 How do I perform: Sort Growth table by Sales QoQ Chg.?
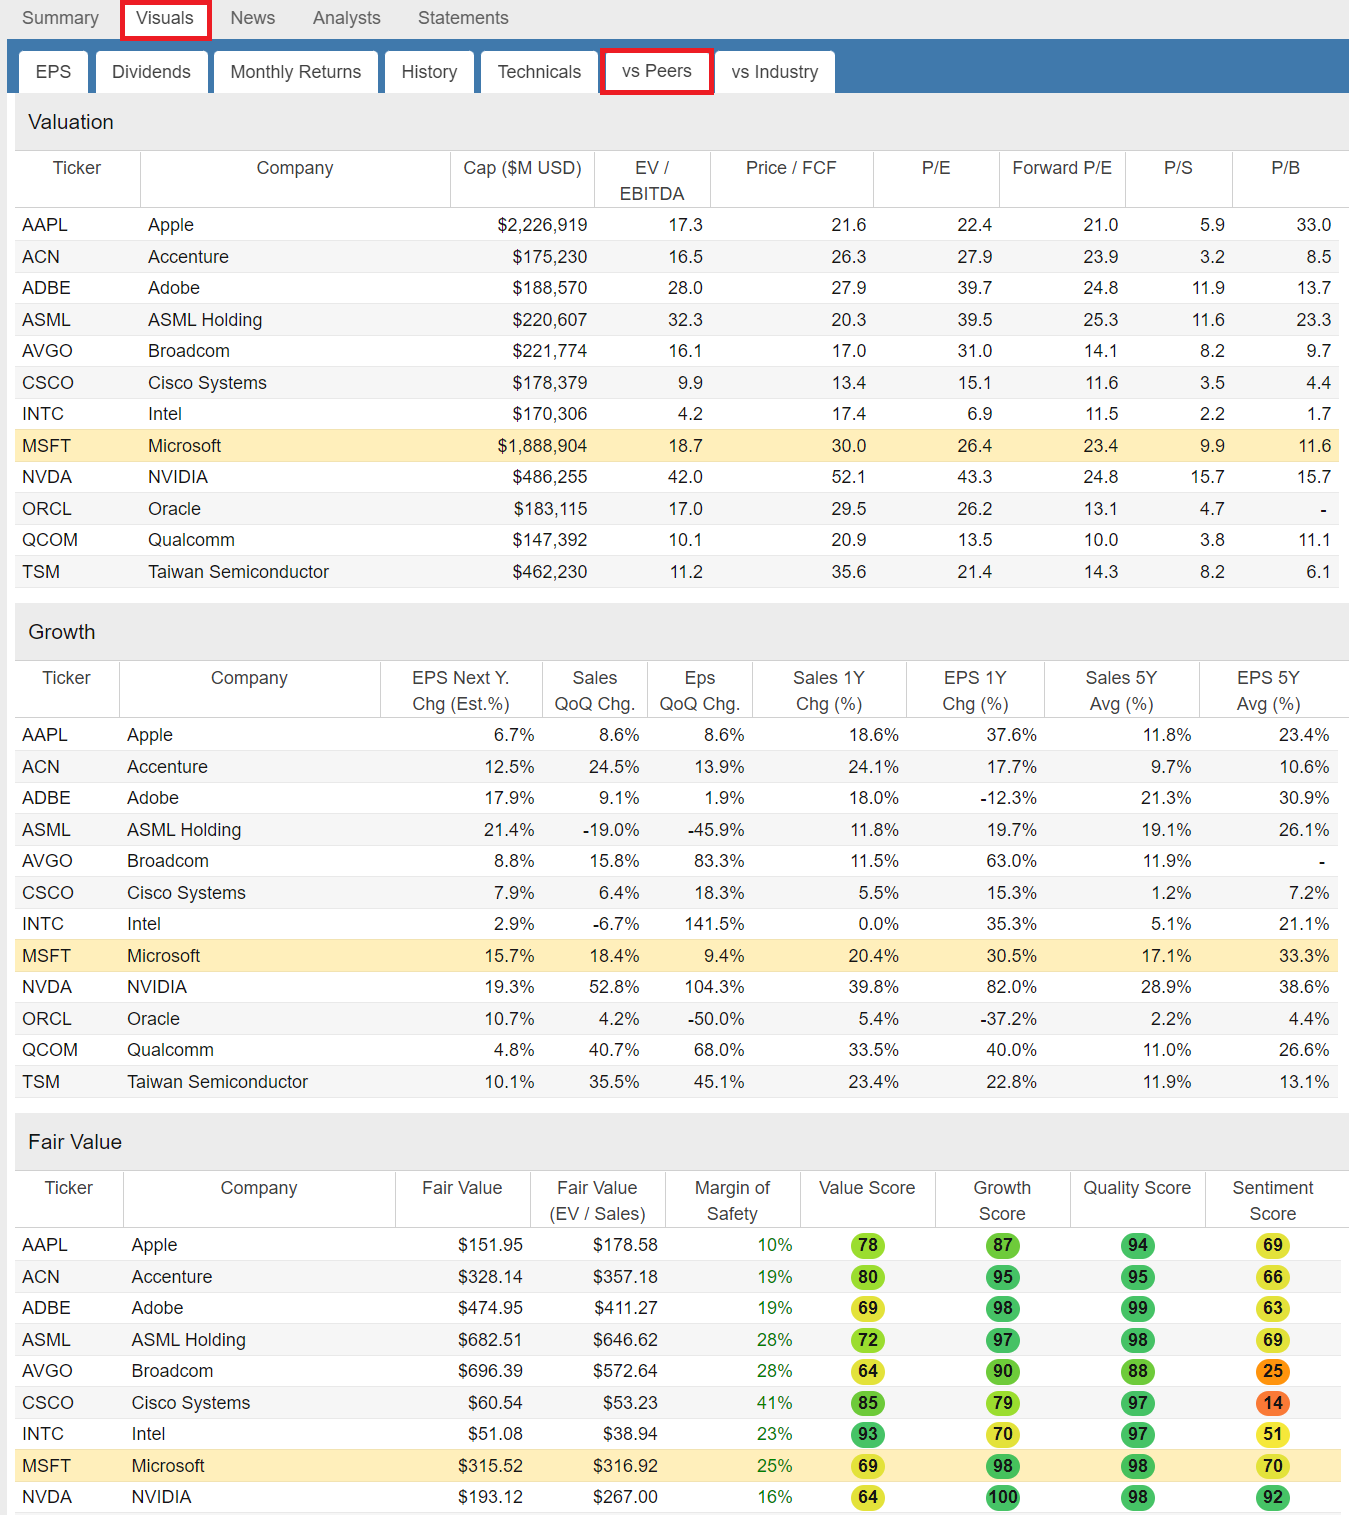point(595,691)
